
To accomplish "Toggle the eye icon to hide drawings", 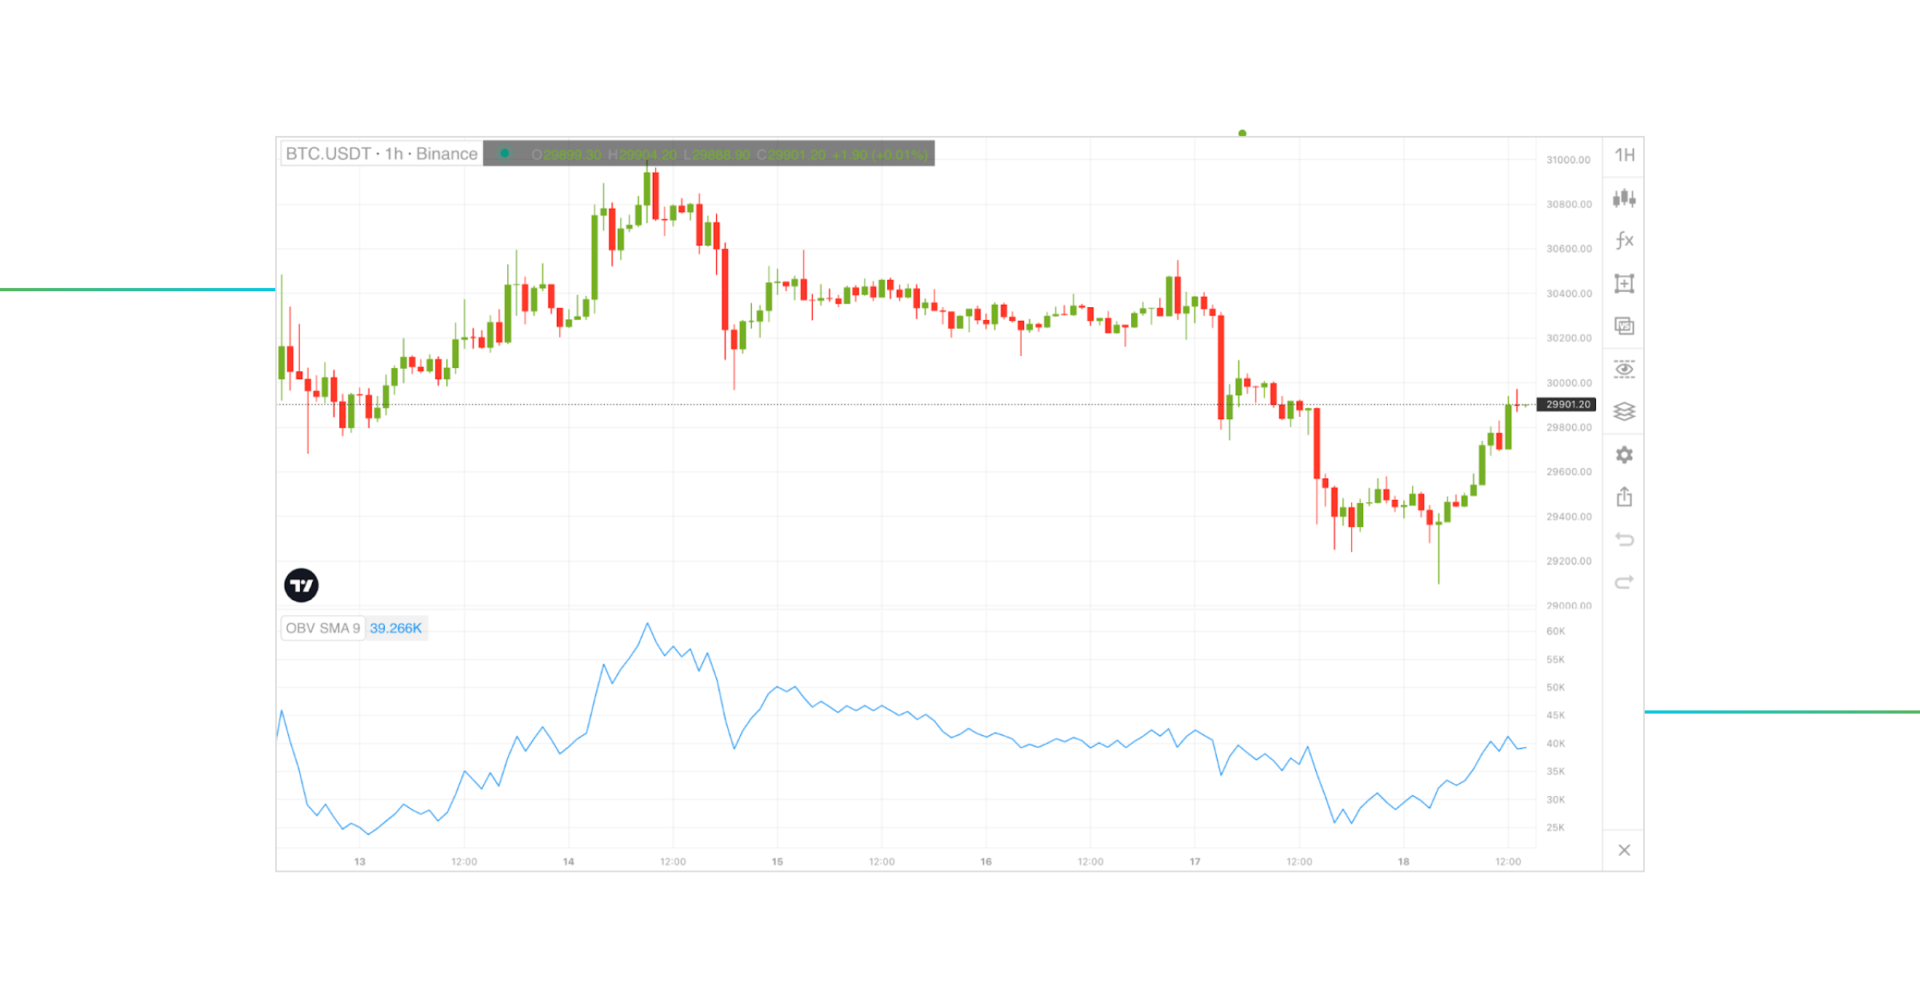I will tap(1624, 369).
